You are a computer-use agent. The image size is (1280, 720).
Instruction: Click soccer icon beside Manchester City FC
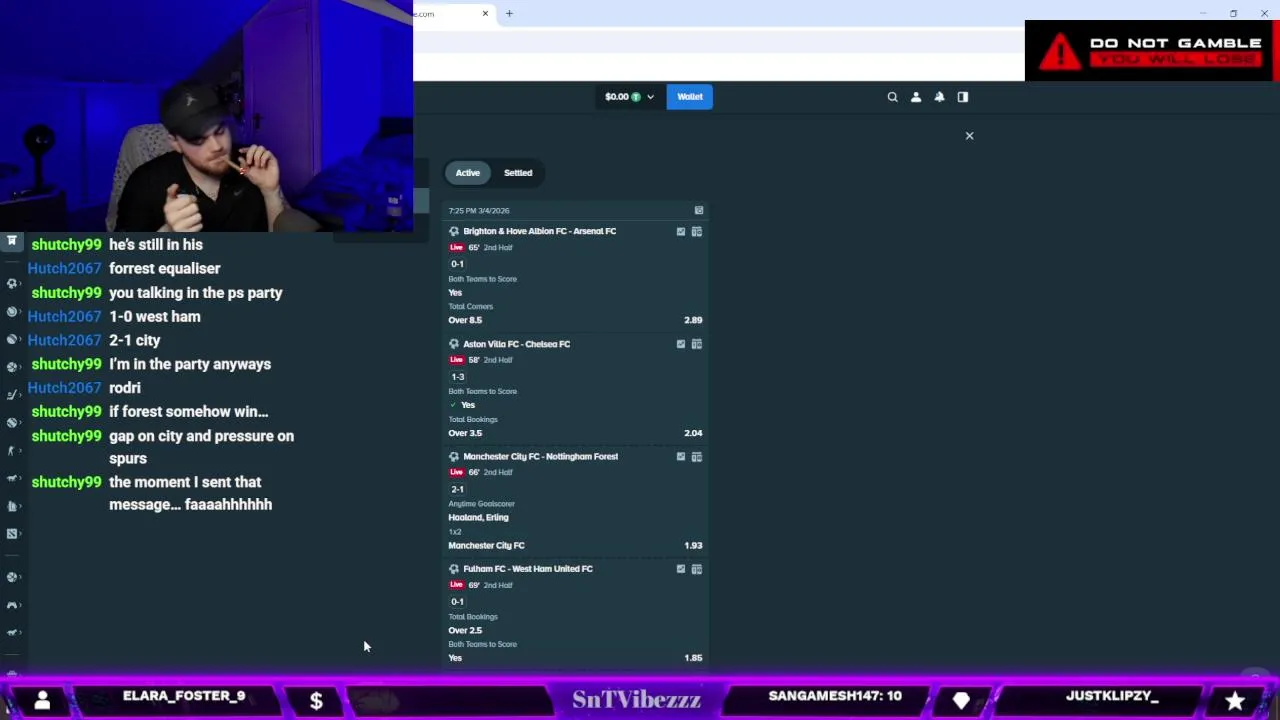(x=454, y=456)
